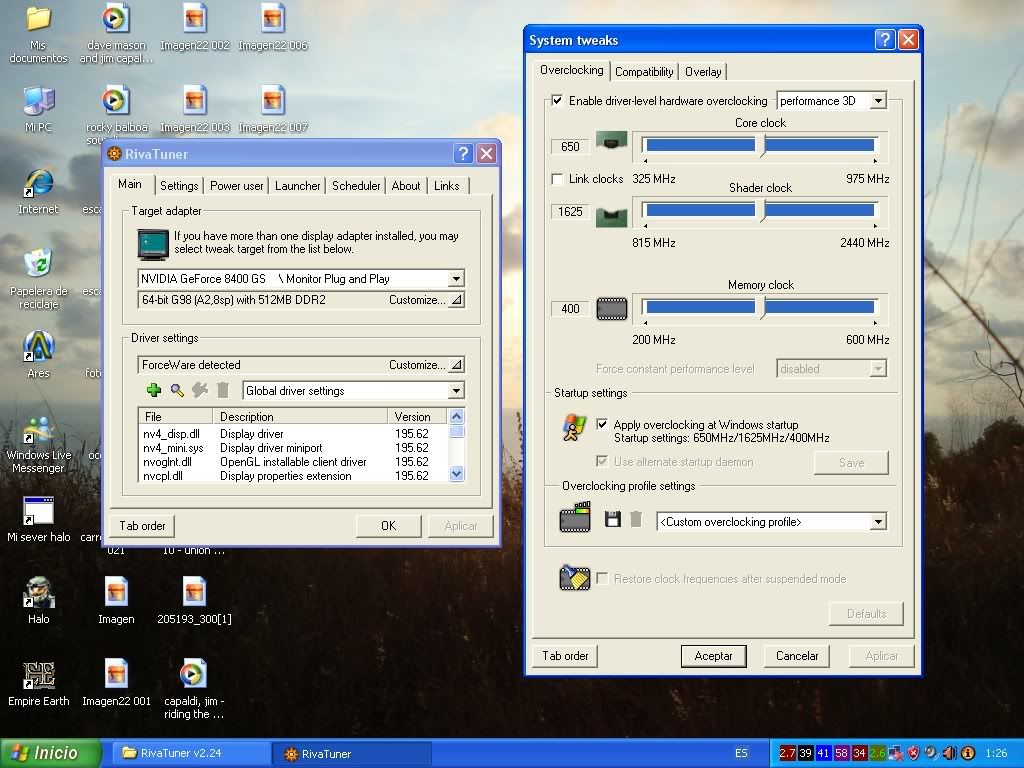This screenshot has height=768, width=1024.
Task: Click the Shader clock value field showing 1625
Action: tap(570, 212)
